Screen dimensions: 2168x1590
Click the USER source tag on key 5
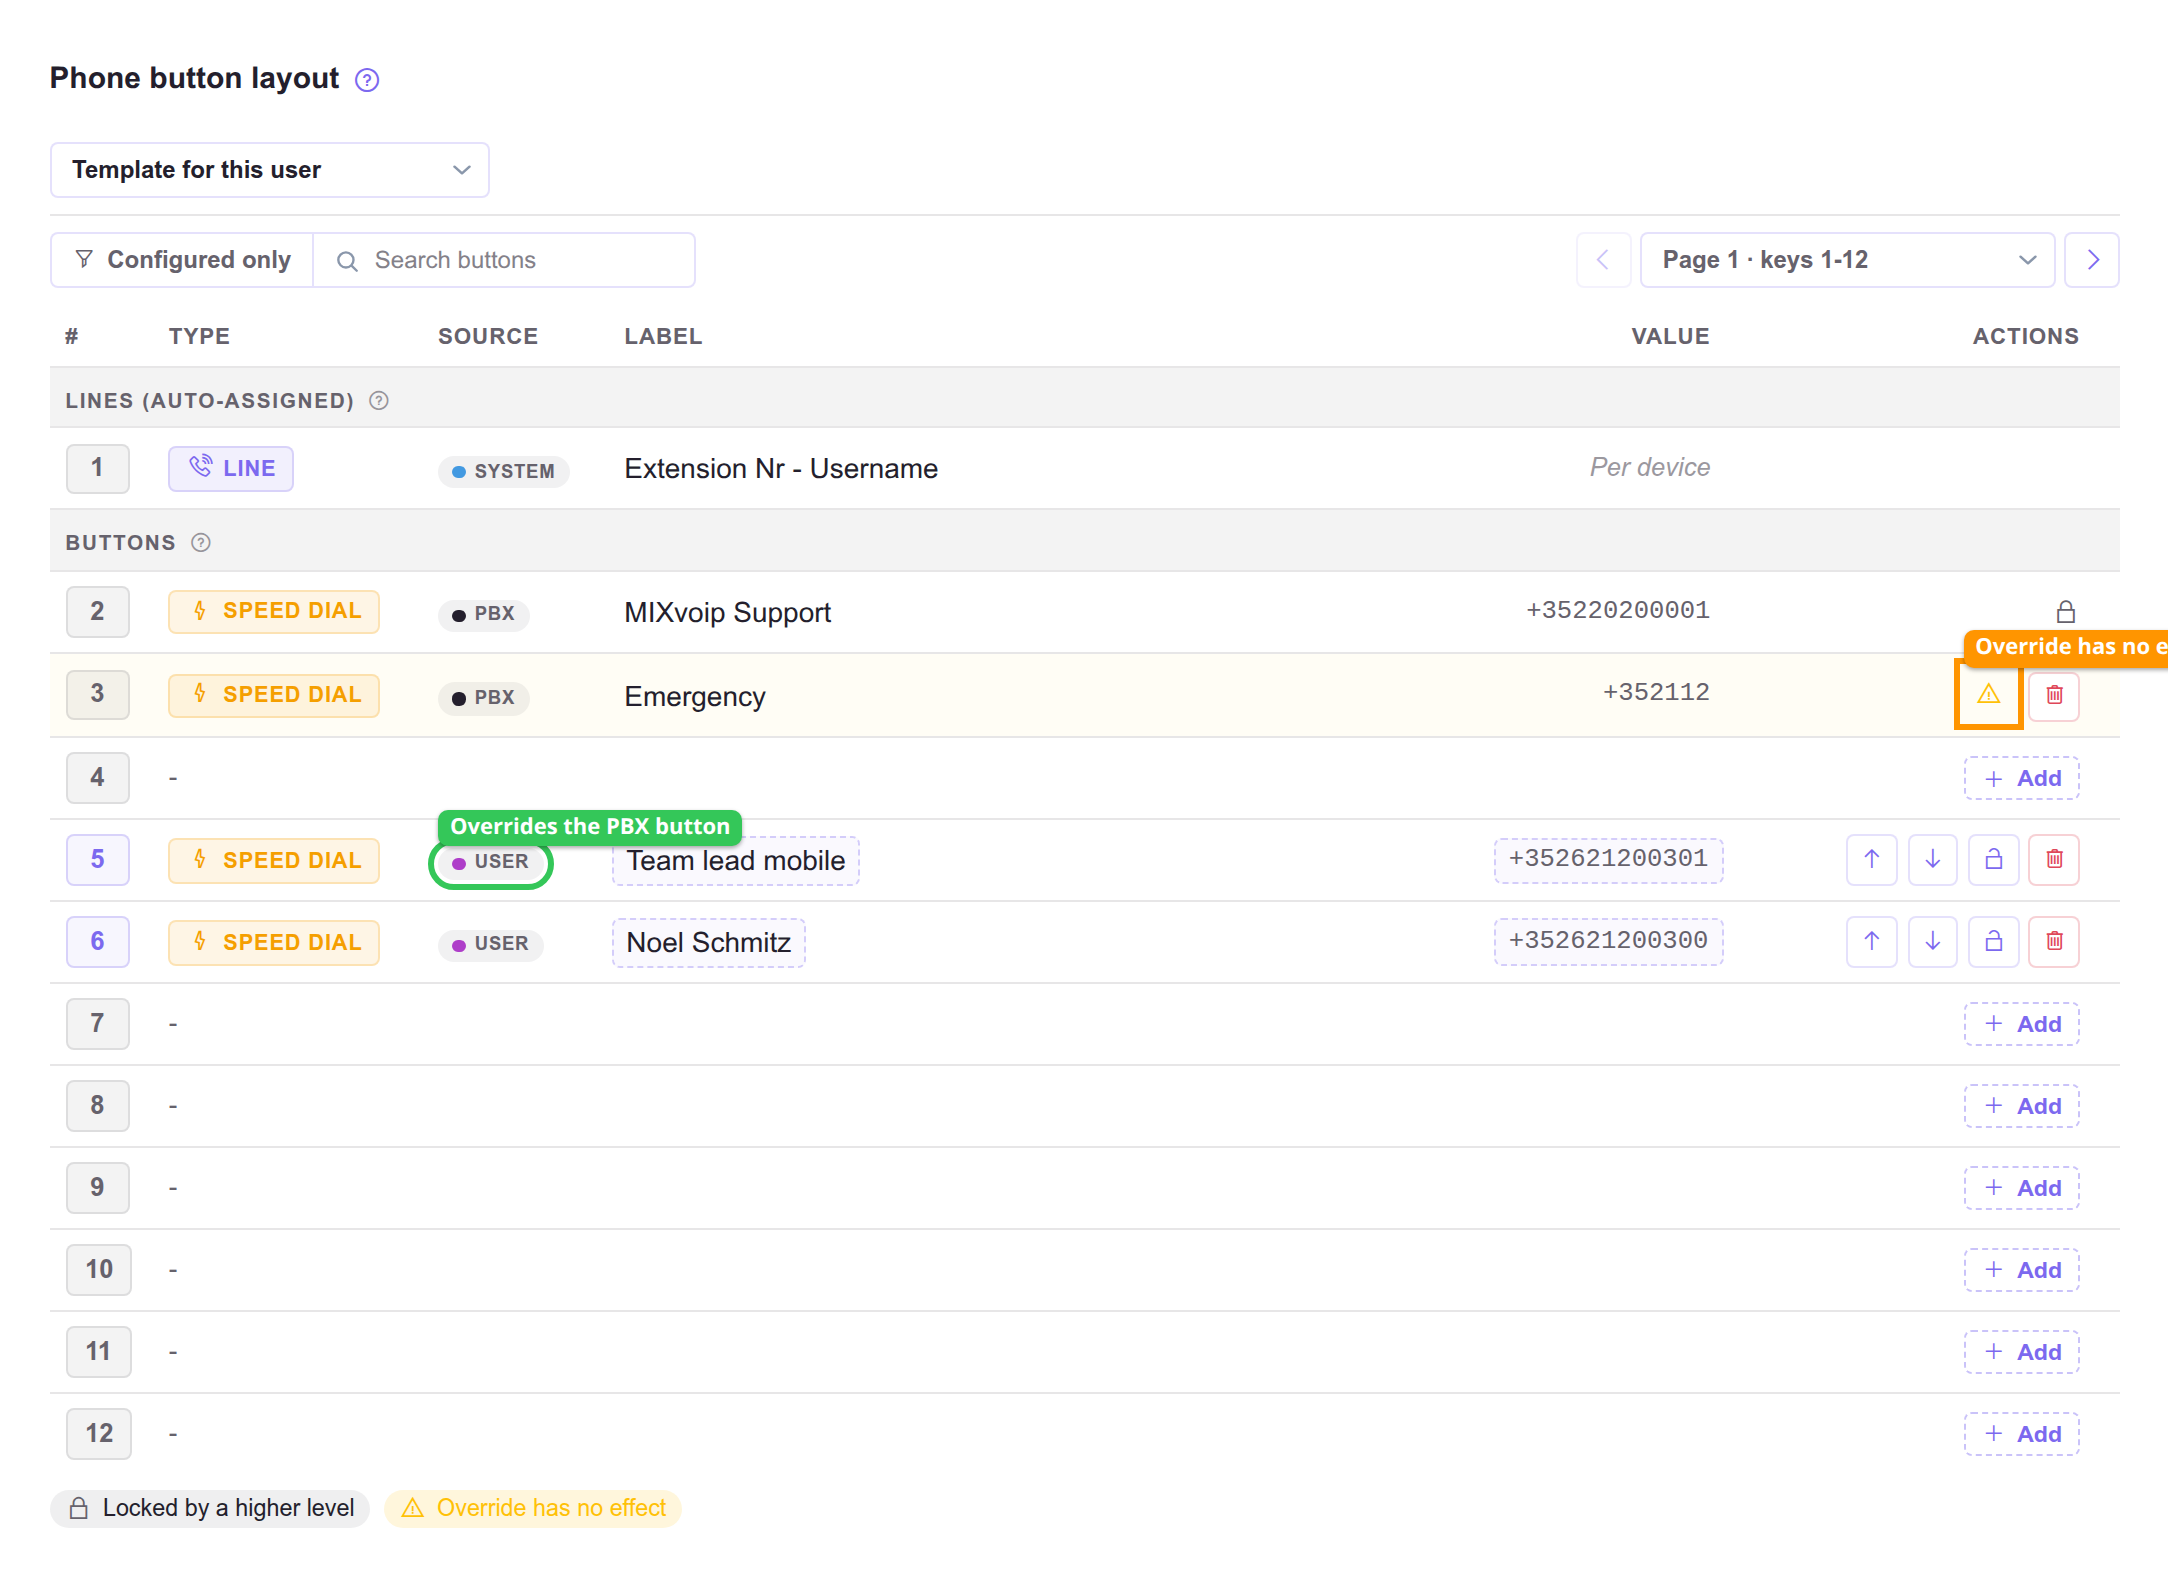click(491, 862)
